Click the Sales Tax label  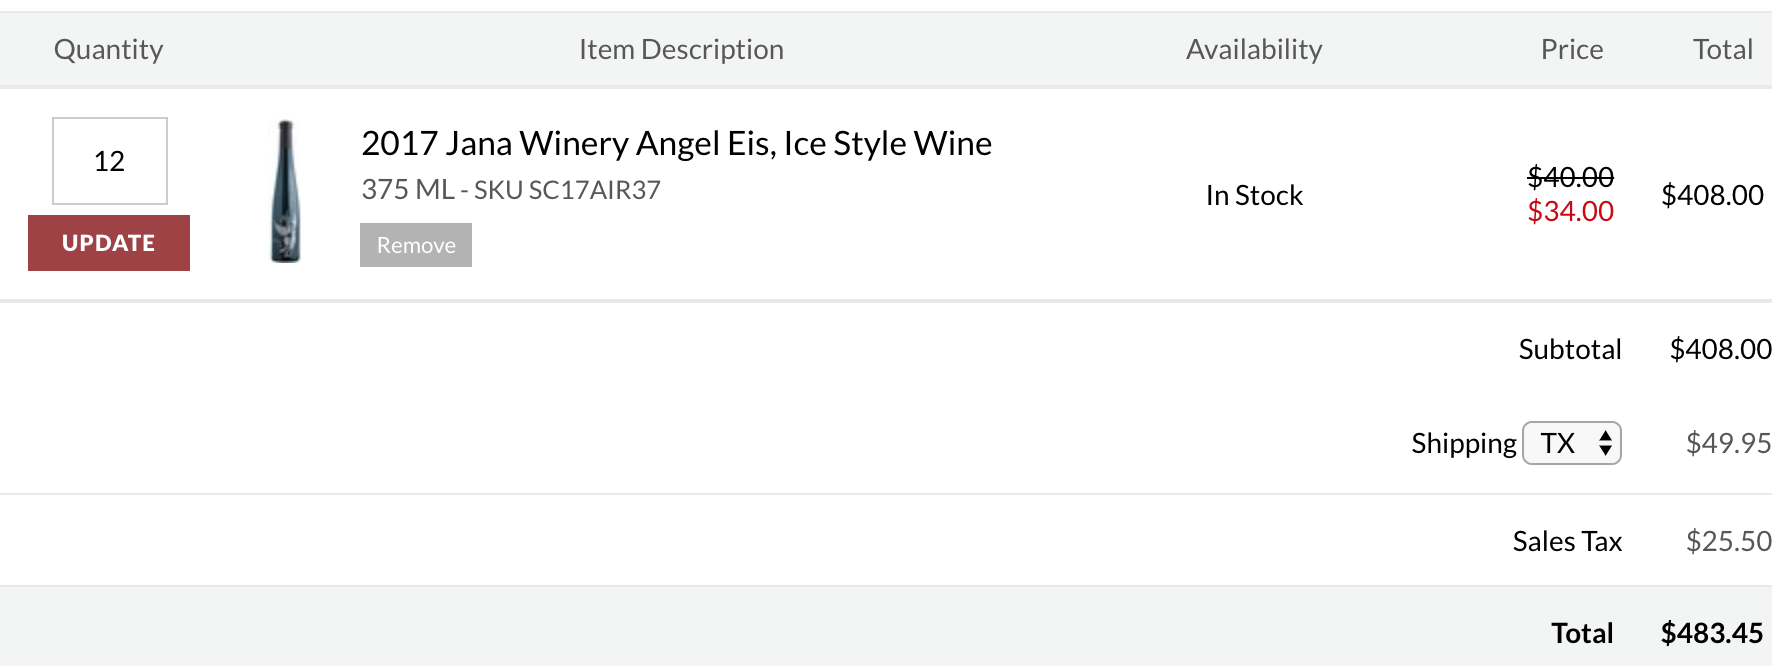(1567, 541)
